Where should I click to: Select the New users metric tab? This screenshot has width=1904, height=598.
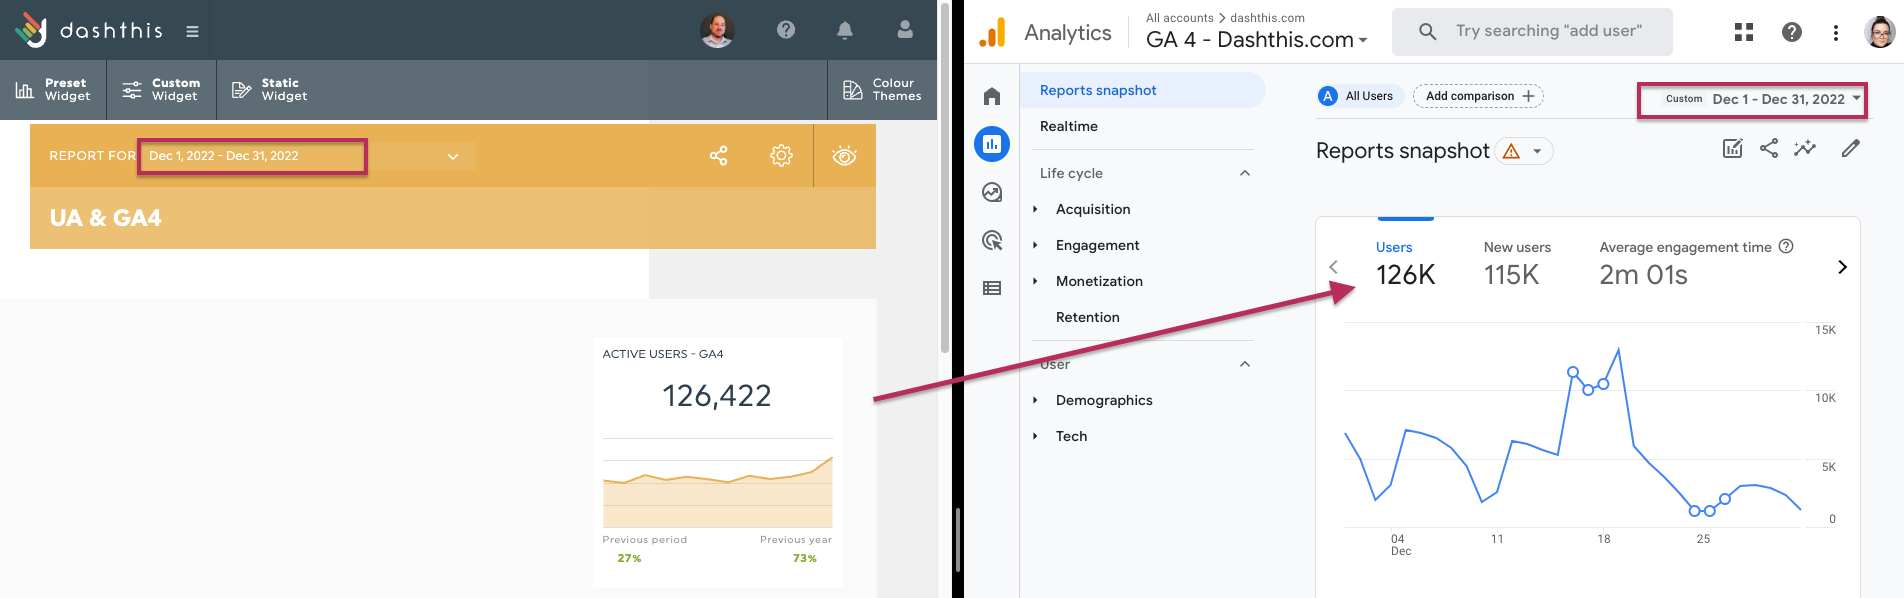point(1517,264)
